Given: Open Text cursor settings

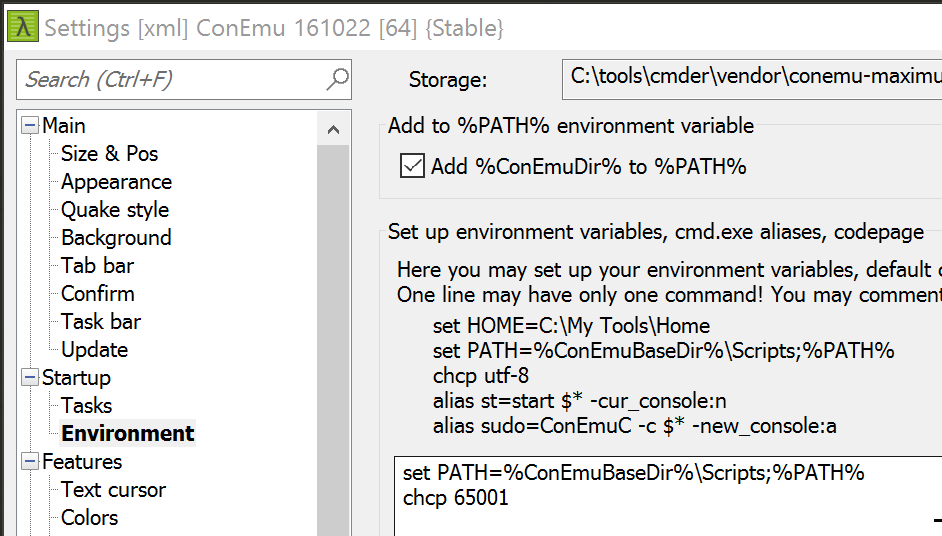Looking at the screenshot, I should (113, 490).
